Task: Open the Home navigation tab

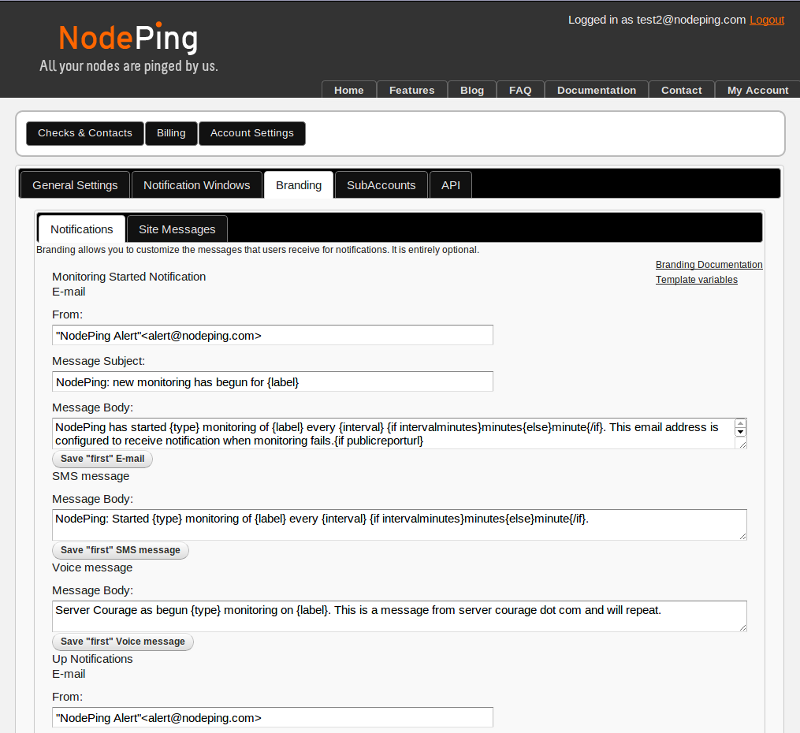Action: click(349, 90)
